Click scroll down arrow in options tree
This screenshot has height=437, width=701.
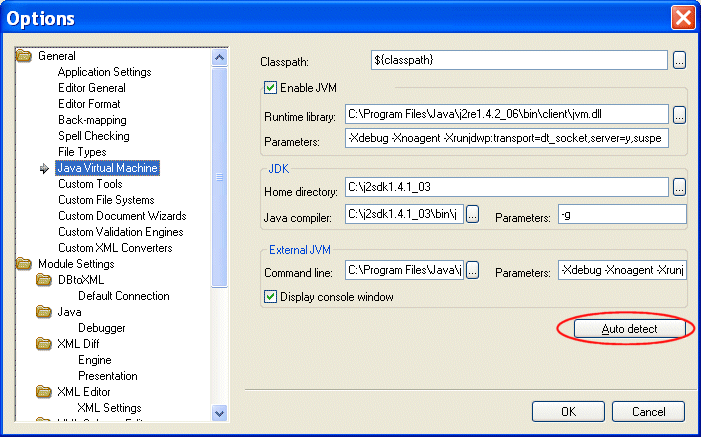pos(220,412)
